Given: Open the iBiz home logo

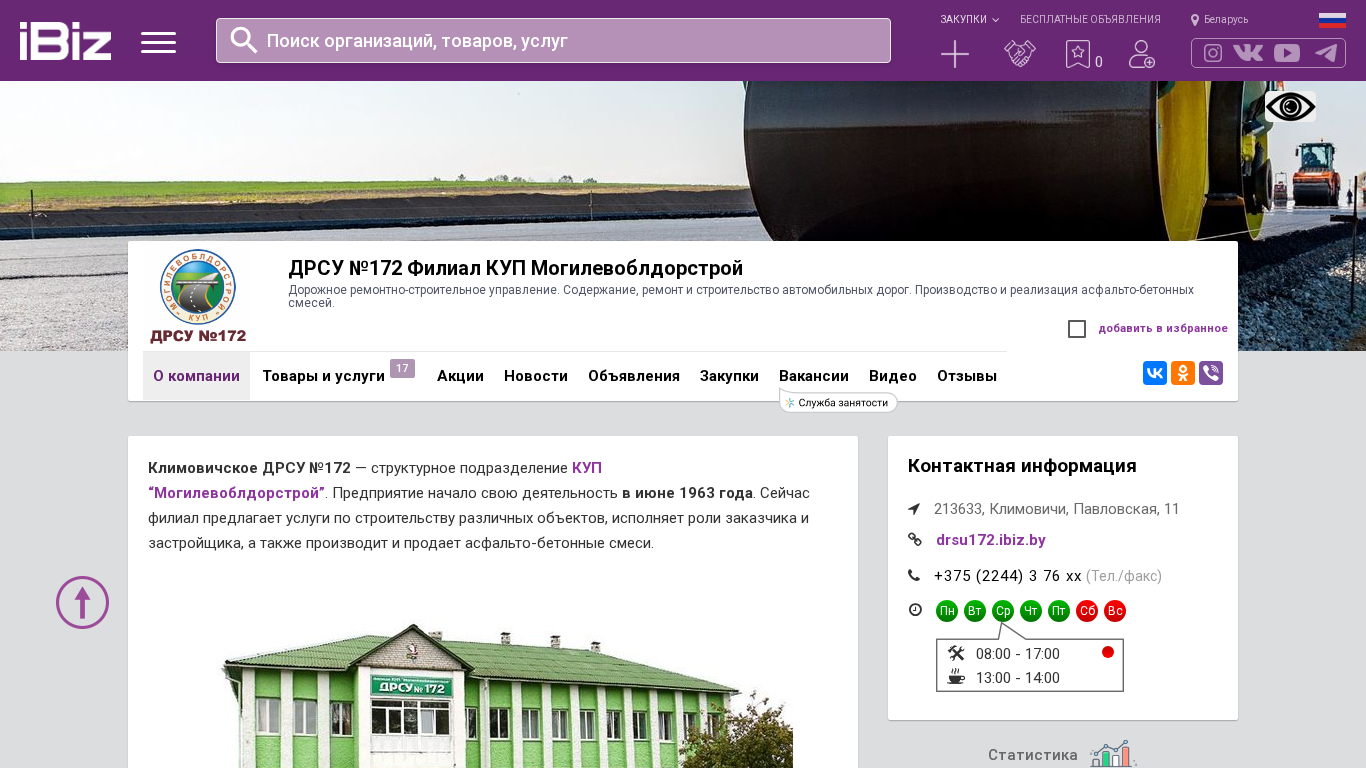Looking at the screenshot, I should (x=65, y=41).
